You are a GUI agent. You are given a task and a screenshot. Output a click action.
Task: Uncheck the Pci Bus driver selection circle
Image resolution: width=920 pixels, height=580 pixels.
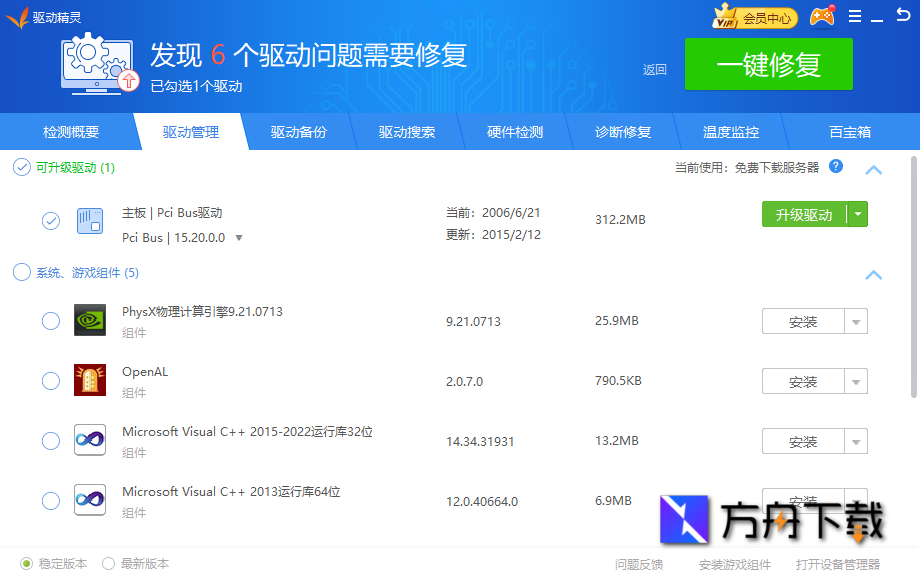[51, 221]
